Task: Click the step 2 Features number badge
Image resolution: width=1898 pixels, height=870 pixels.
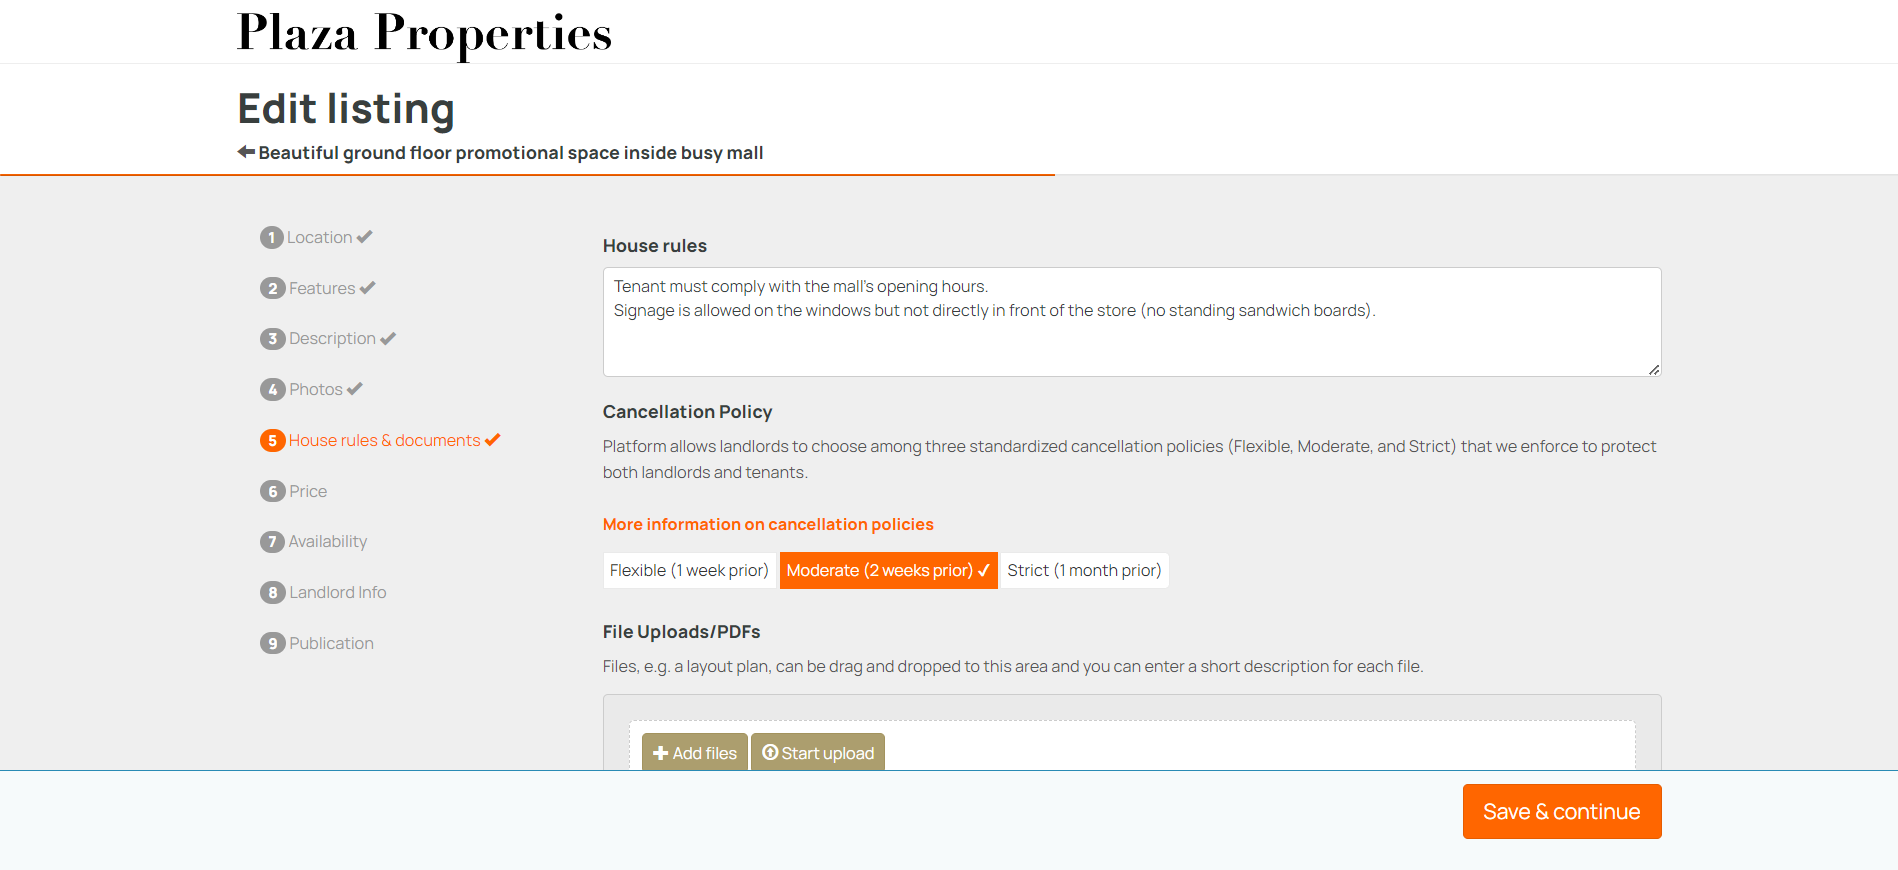Action: coord(272,288)
